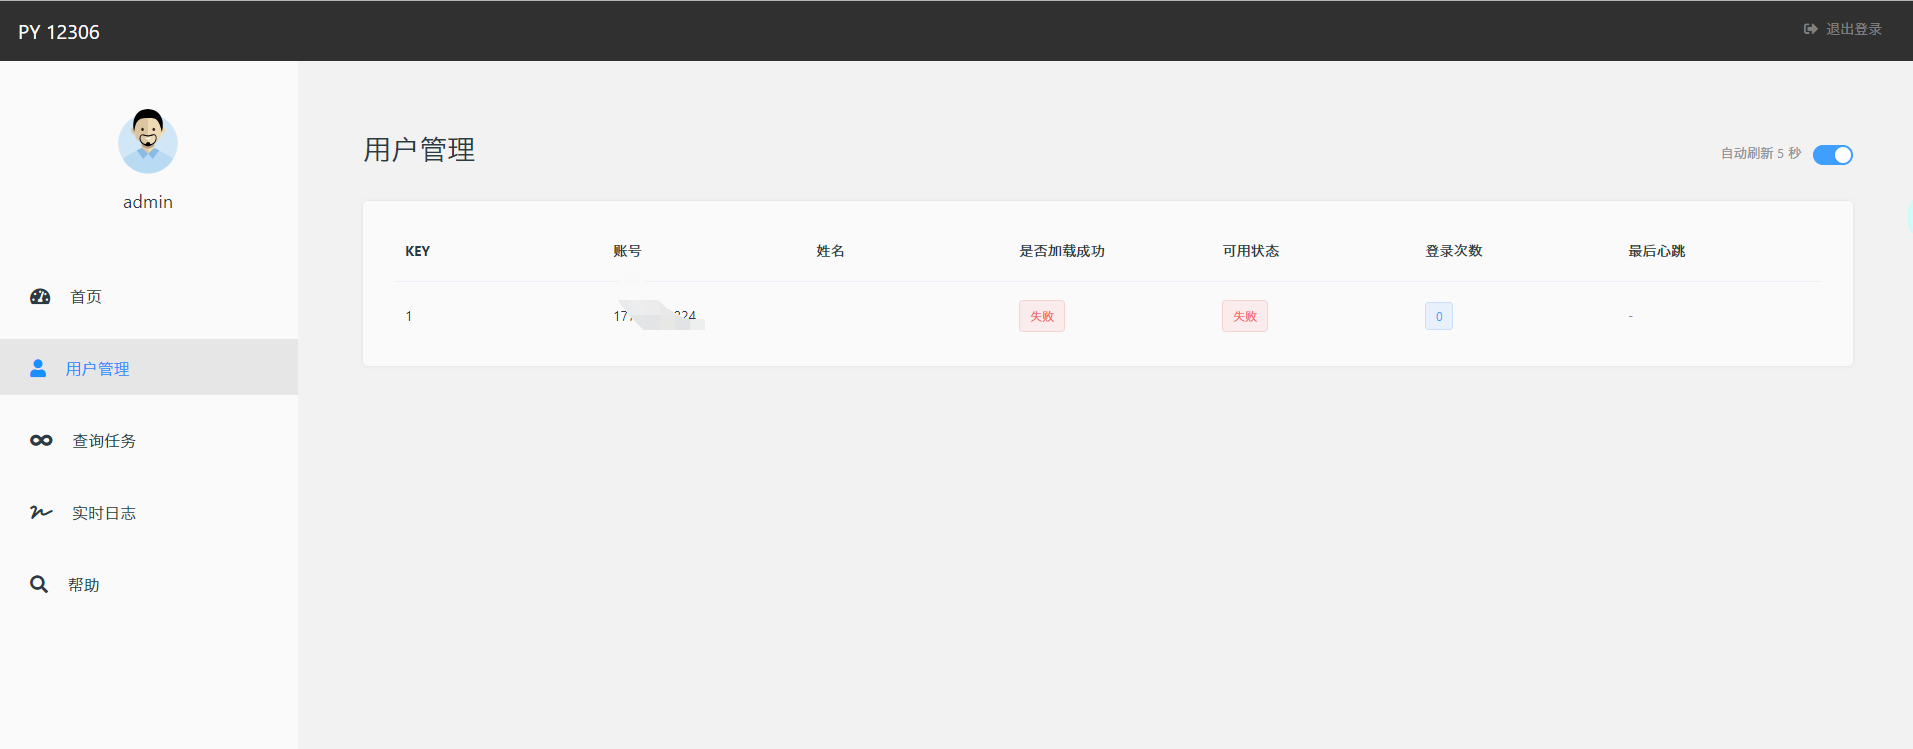Turn off the 自动刷新 5 秒 switch

click(x=1832, y=155)
